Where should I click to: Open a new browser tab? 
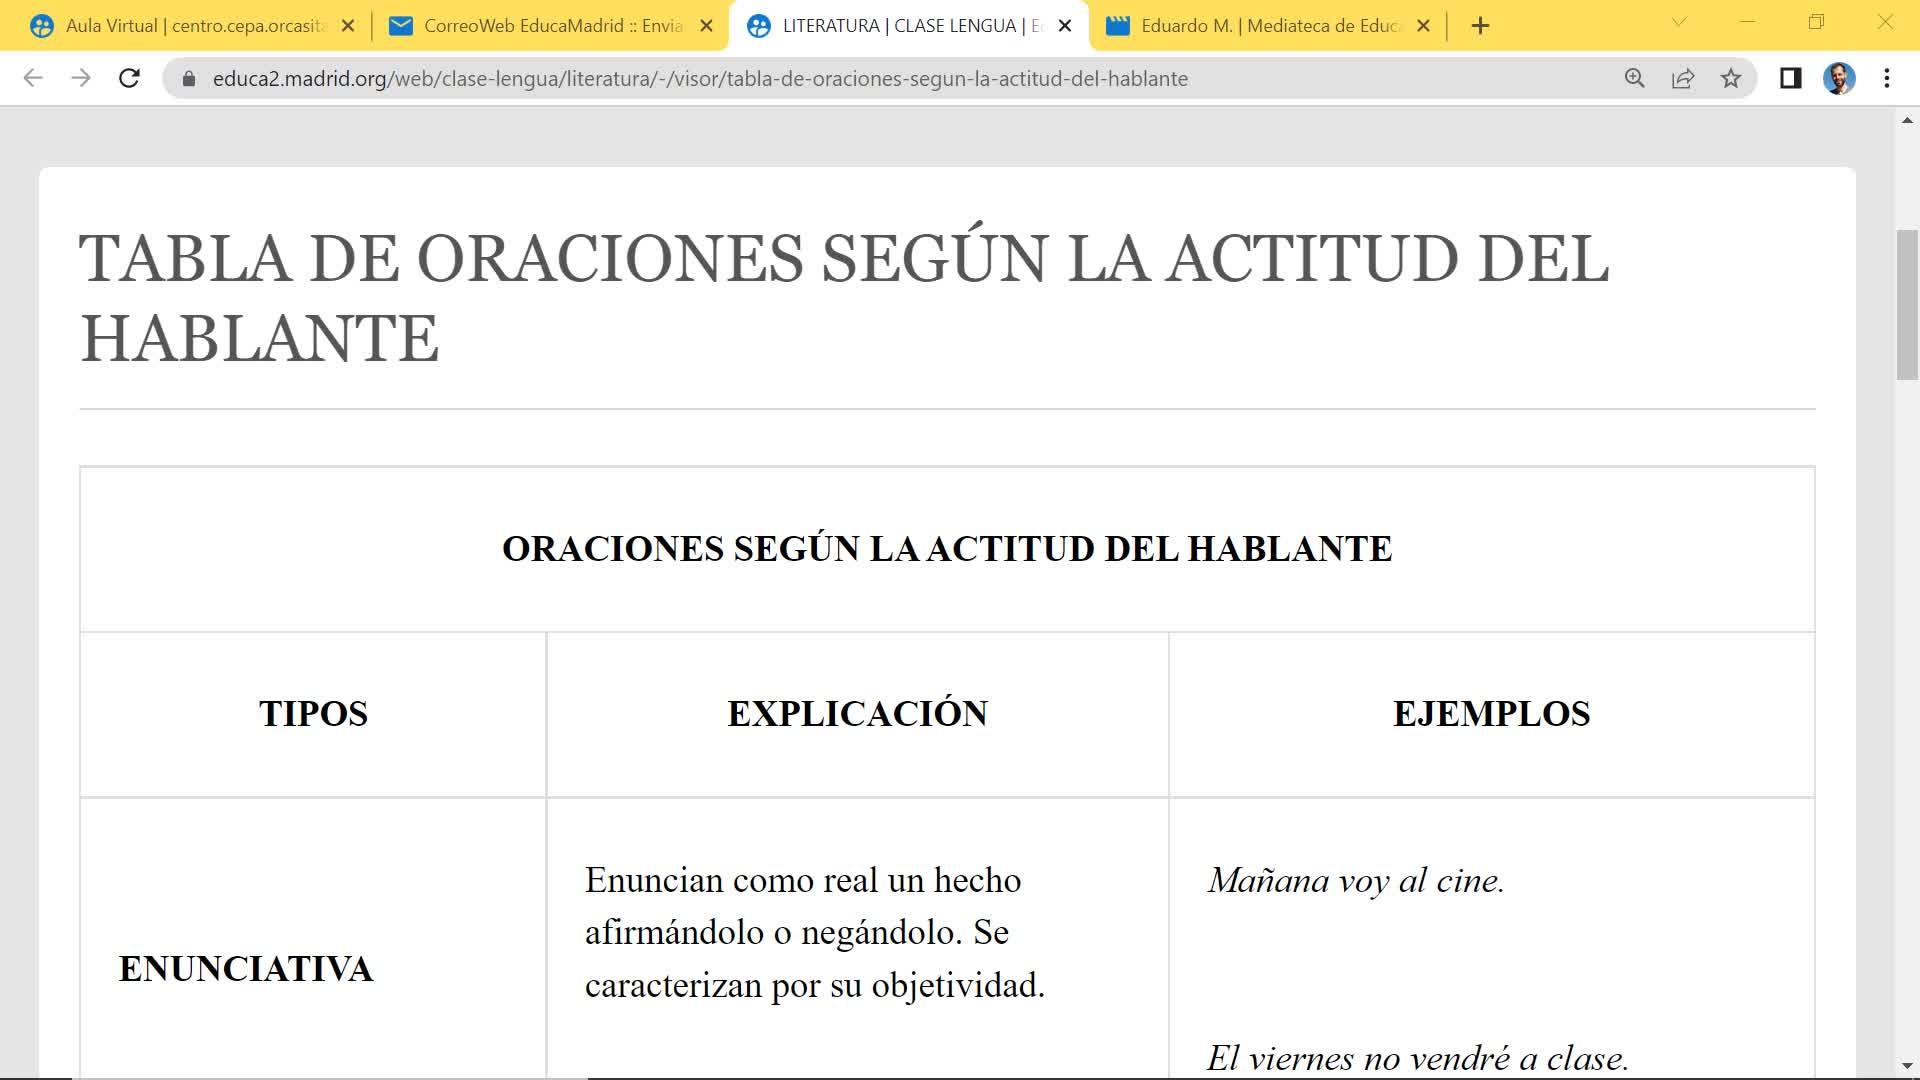(x=1481, y=26)
